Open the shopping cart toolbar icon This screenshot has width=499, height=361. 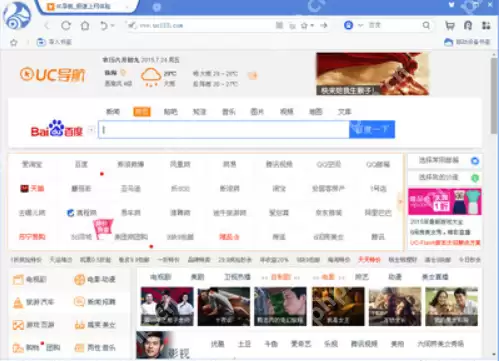click(x=450, y=25)
